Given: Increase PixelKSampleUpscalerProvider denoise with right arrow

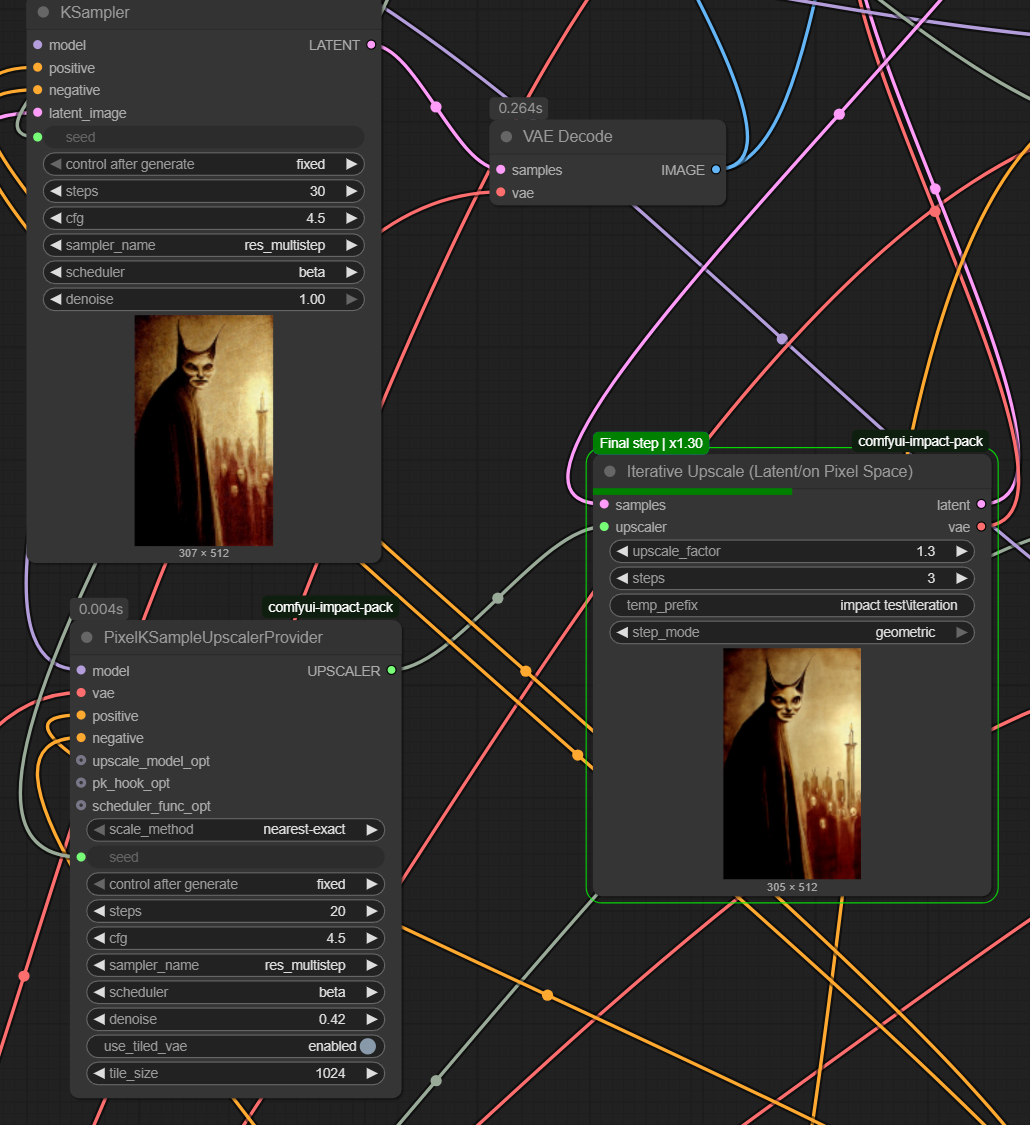Looking at the screenshot, I should (372, 1020).
